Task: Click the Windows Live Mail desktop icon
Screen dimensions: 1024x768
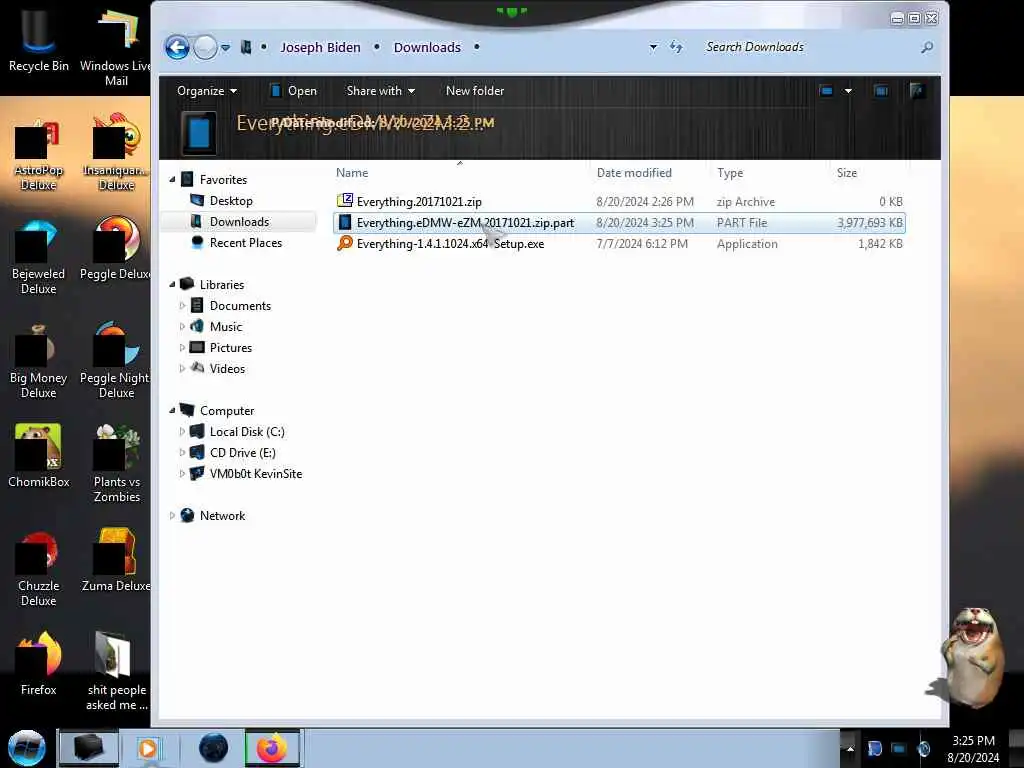Action: (116, 48)
